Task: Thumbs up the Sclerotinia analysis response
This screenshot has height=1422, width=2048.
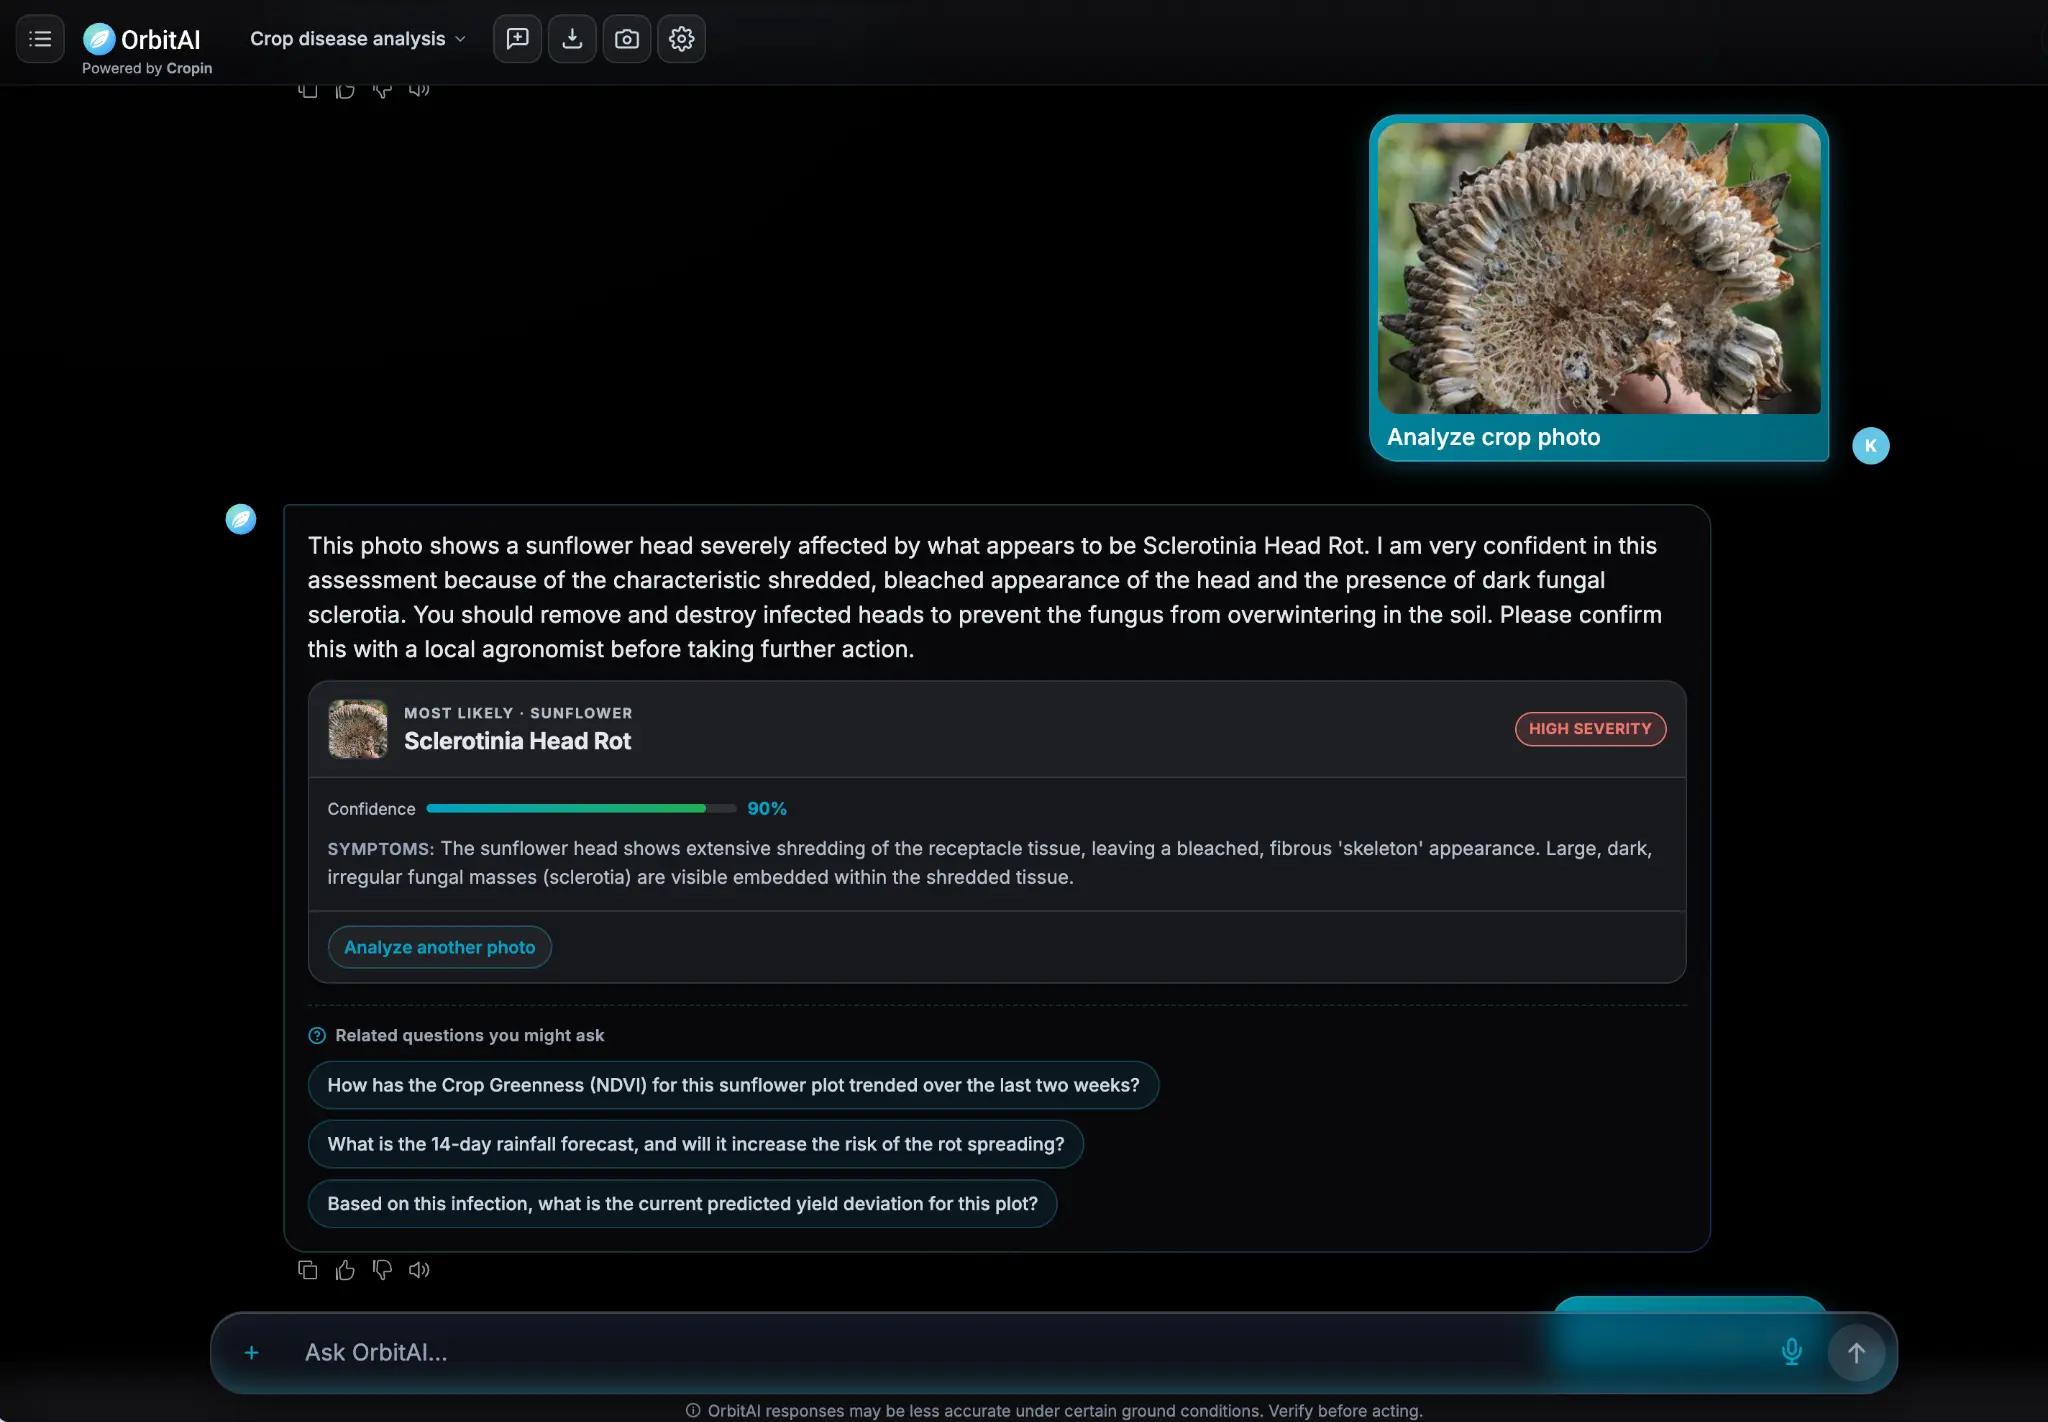Action: [345, 1270]
